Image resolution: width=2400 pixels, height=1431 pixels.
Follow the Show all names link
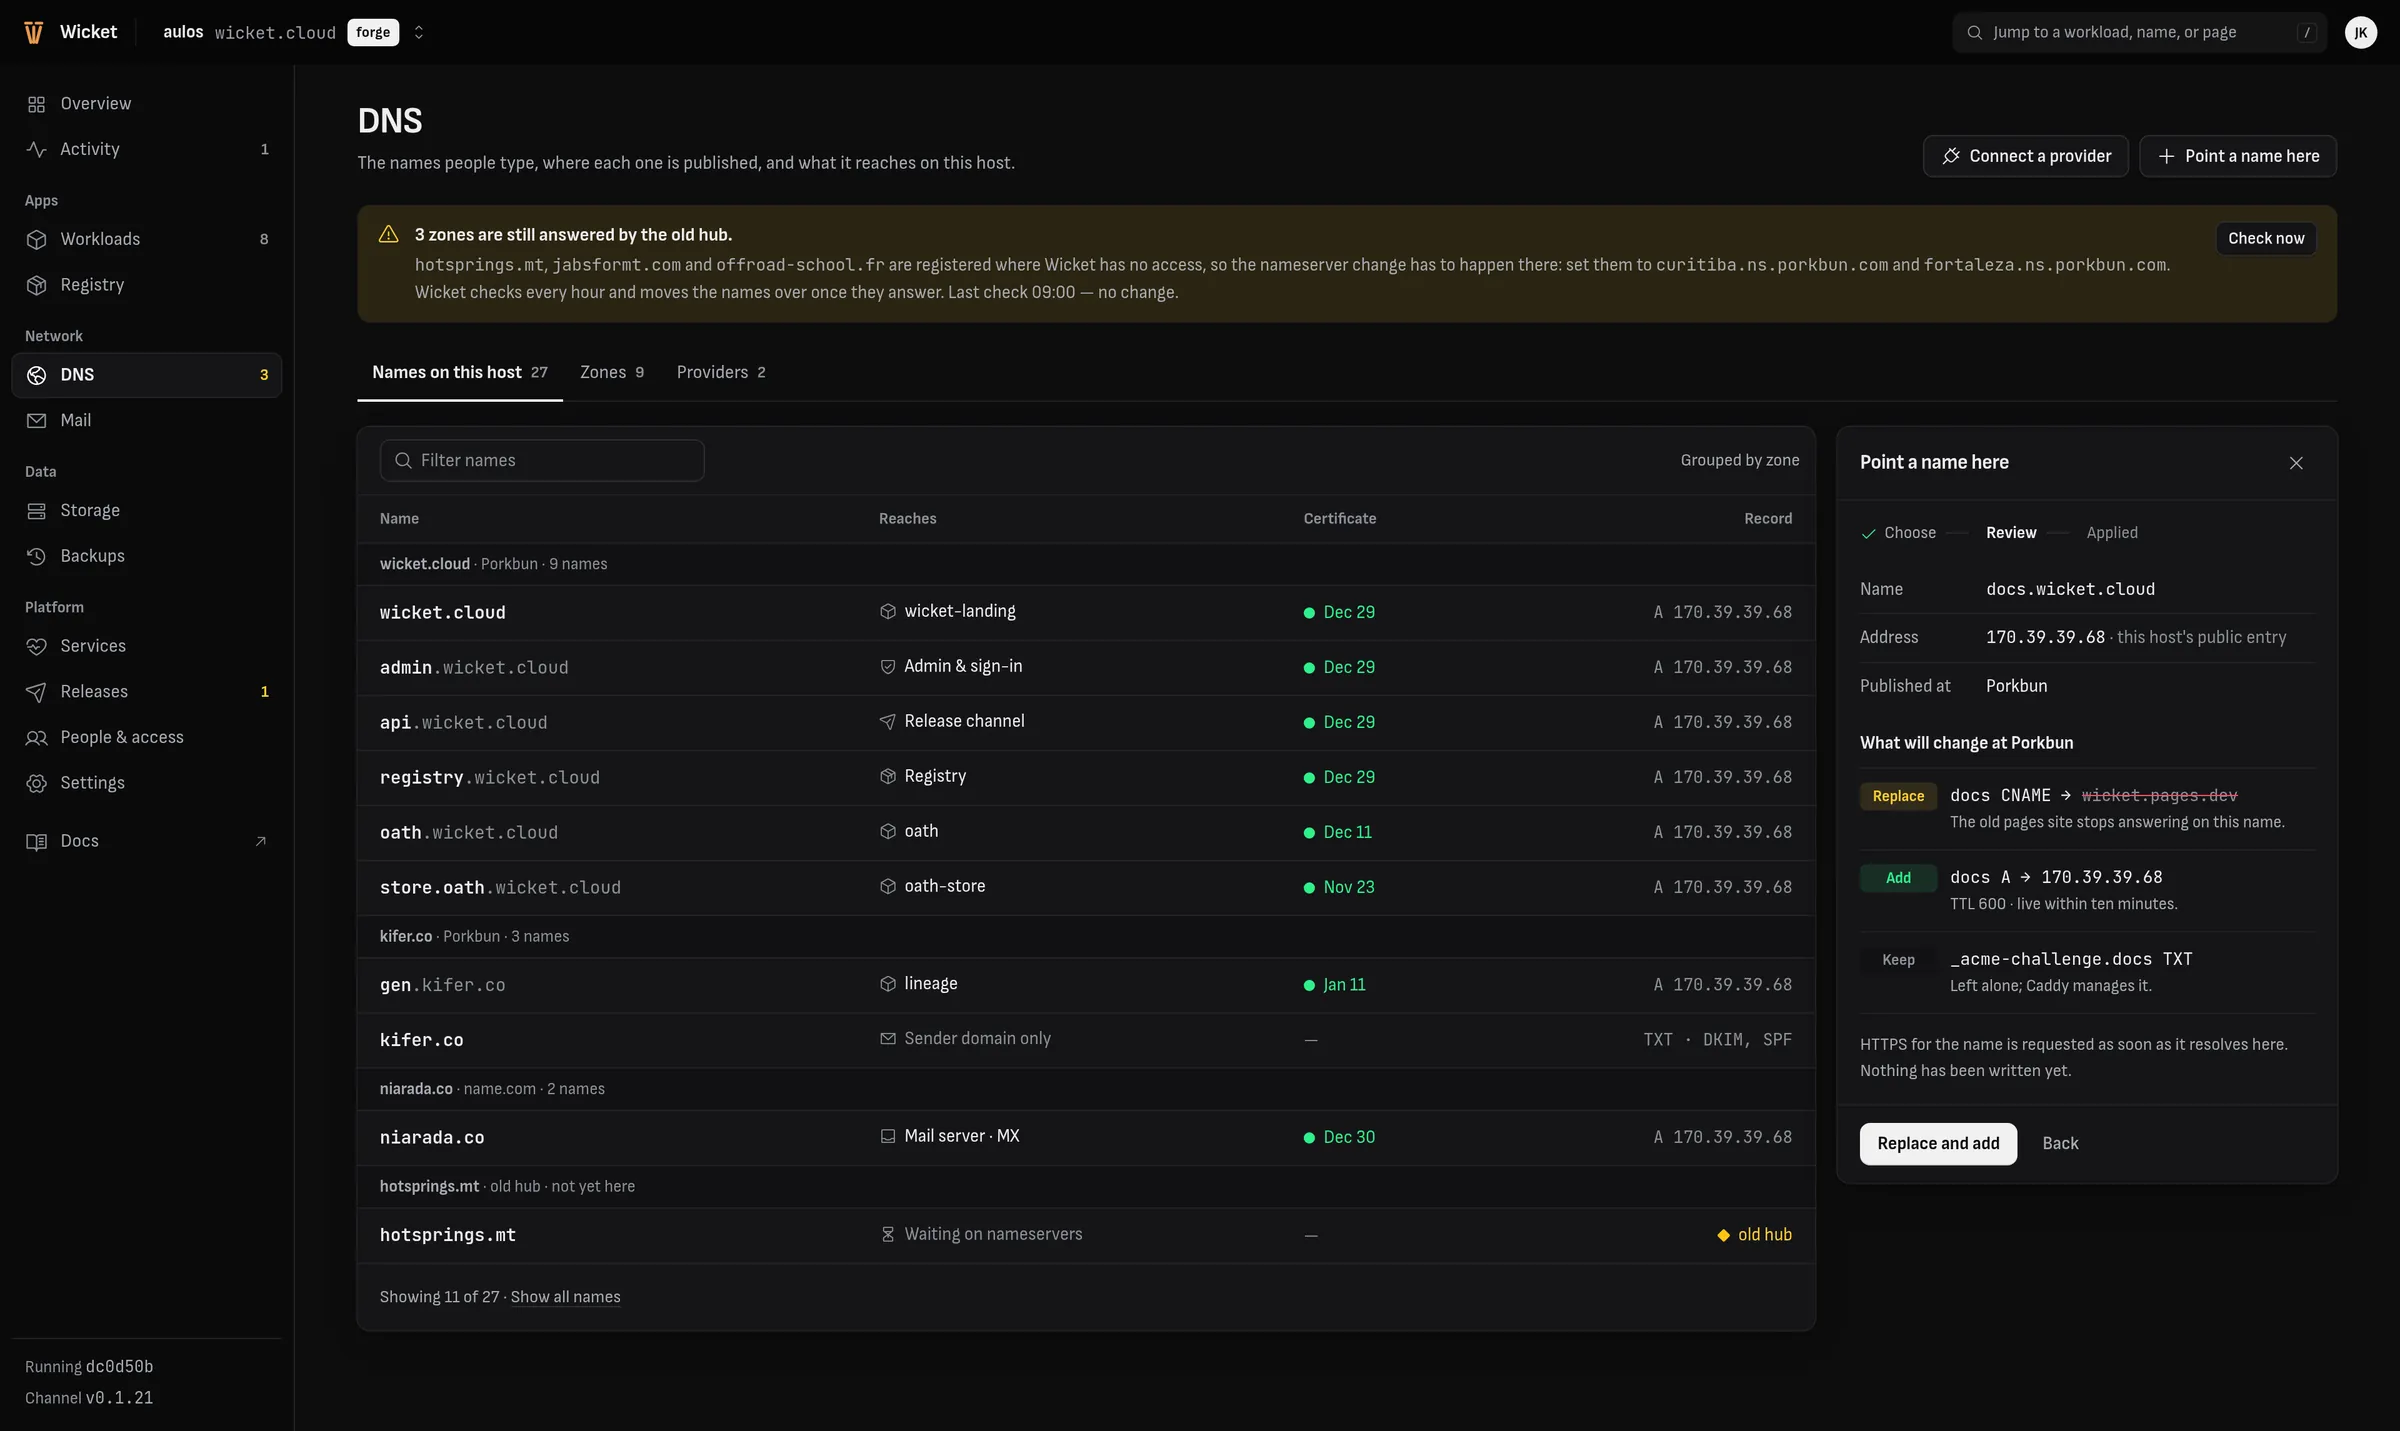(x=565, y=1297)
